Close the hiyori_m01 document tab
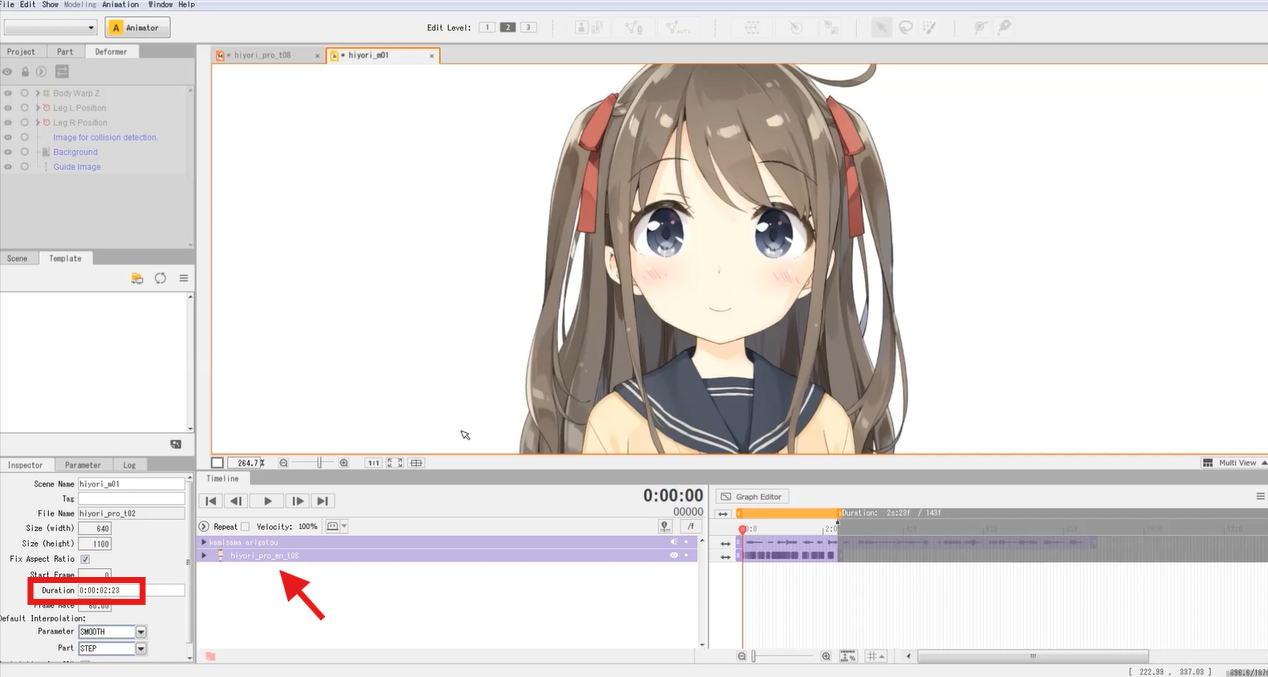 [432, 56]
